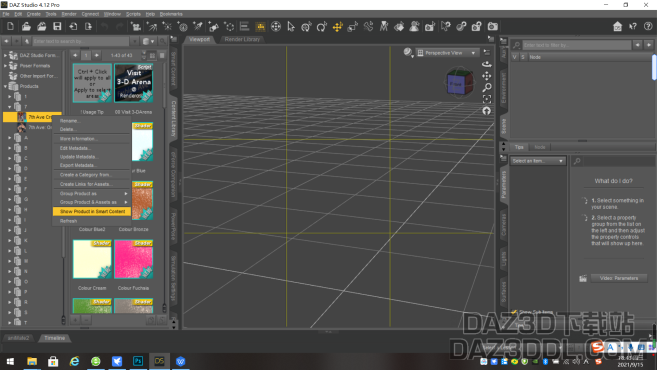Collapse the 7 product folder
This screenshot has height=370, width=657.
pyautogui.click(x=10, y=107)
